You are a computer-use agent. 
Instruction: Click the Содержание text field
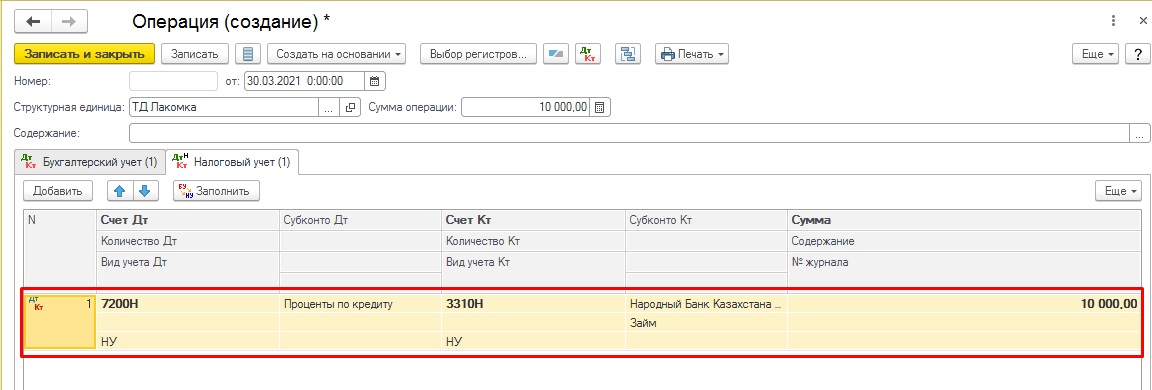pos(630,134)
